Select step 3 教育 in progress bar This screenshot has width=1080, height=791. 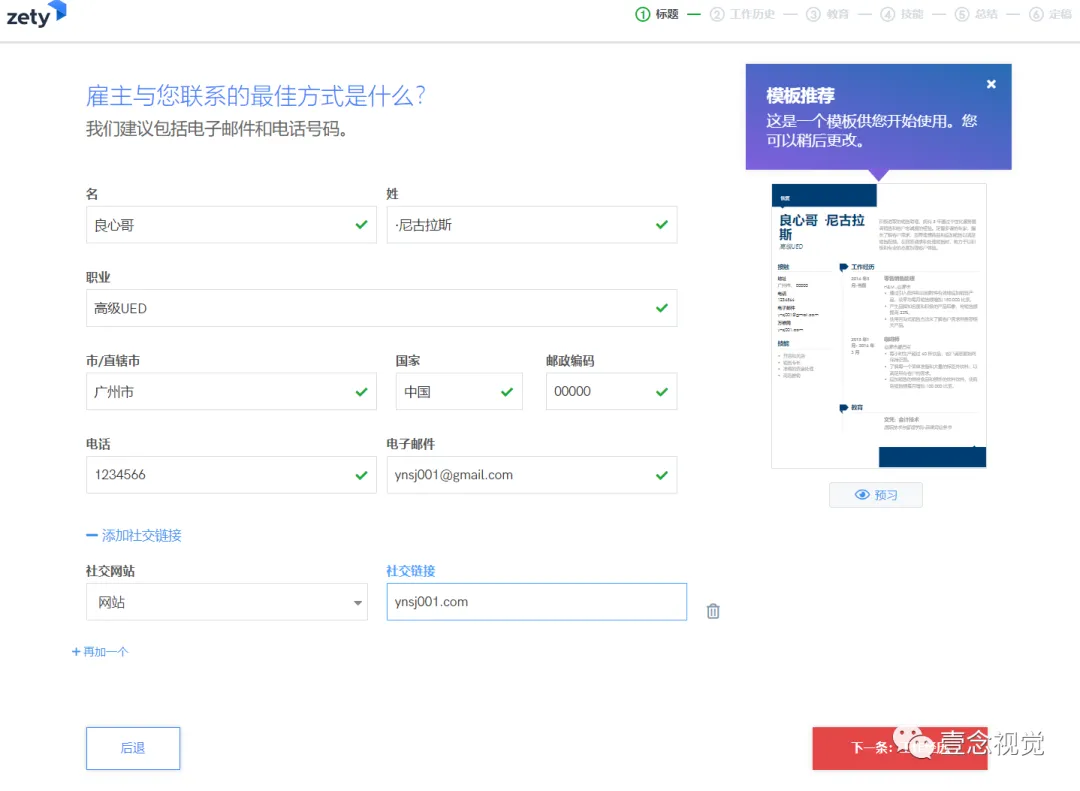click(827, 14)
